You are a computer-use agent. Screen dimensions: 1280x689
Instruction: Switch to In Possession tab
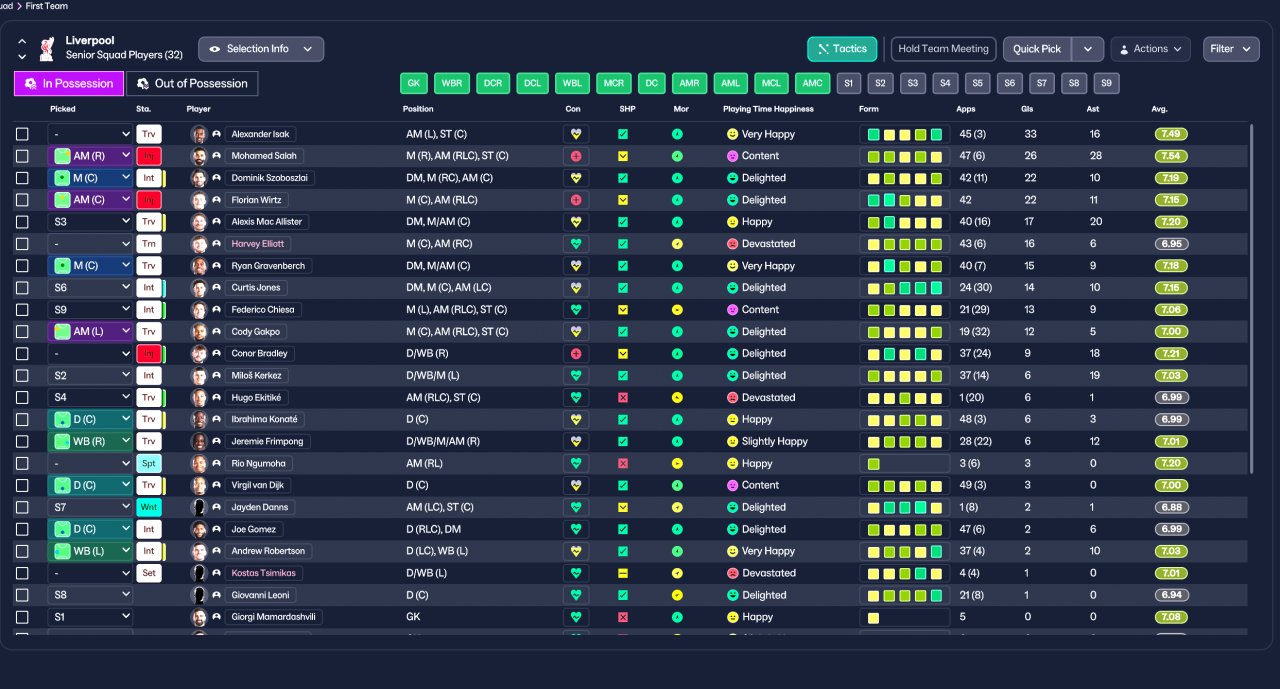tap(69, 84)
